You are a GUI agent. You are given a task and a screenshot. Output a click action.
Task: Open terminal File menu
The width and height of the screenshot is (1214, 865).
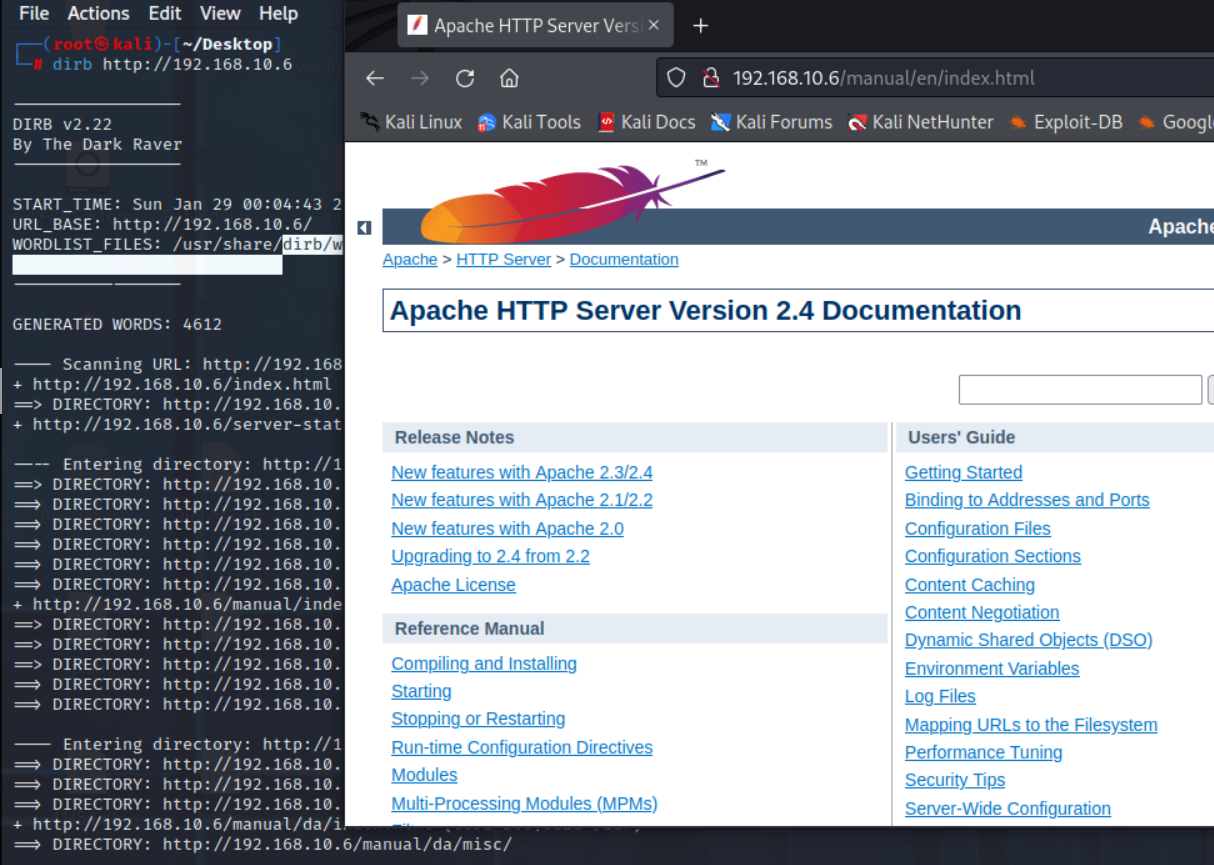(34, 13)
